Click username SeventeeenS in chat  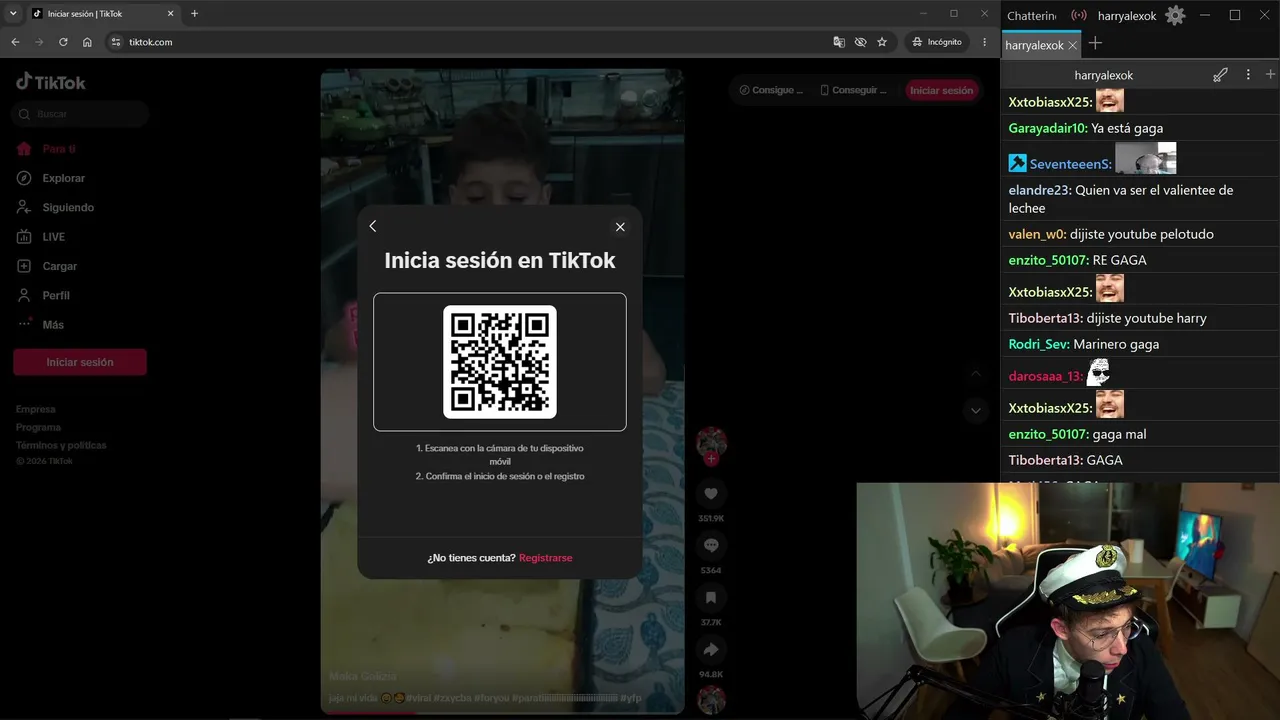coord(1070,164)
